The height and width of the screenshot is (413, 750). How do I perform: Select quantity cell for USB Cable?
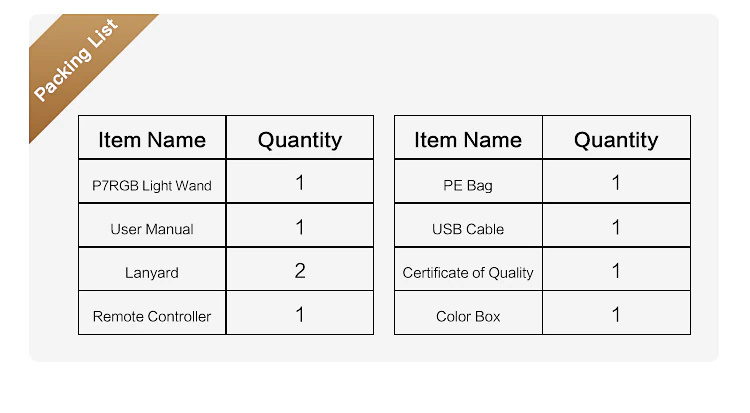(x=617, y=225)
